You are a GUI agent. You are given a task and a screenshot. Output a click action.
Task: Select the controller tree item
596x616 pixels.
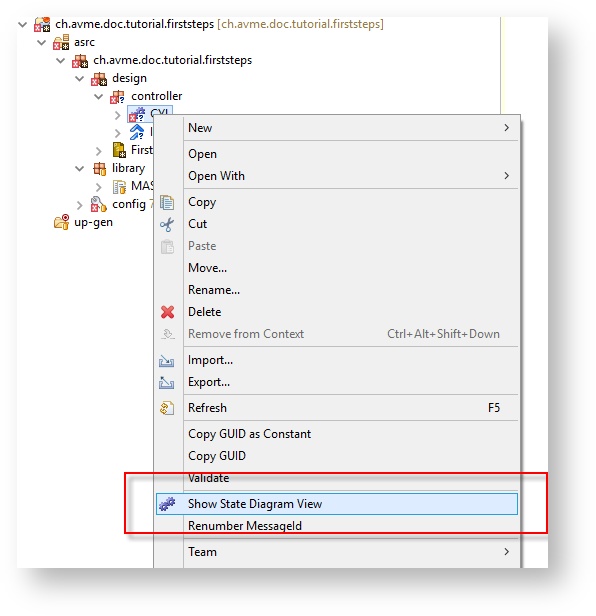click(x=156, y=96)
